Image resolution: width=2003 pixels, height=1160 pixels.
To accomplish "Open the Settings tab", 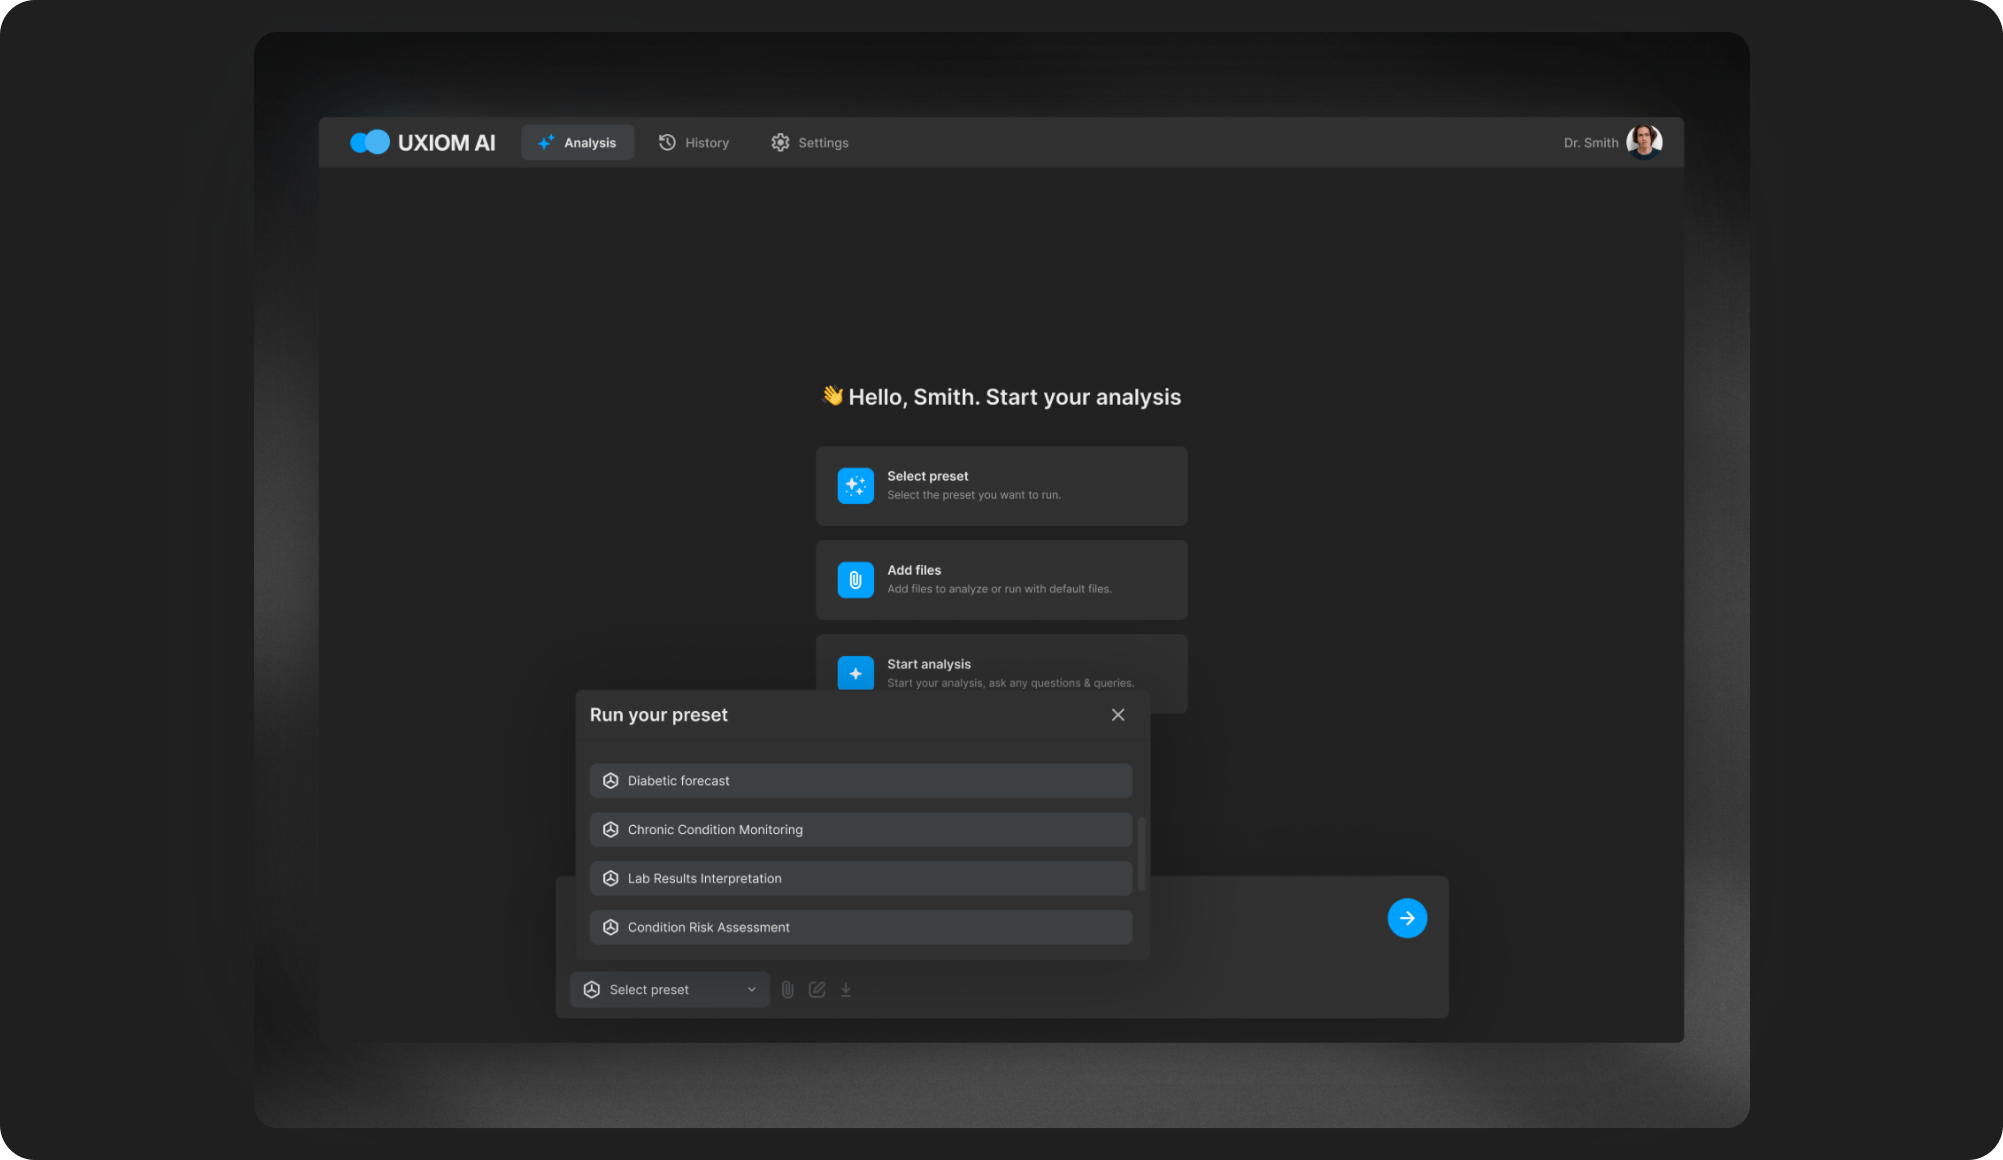I will 809,142.
